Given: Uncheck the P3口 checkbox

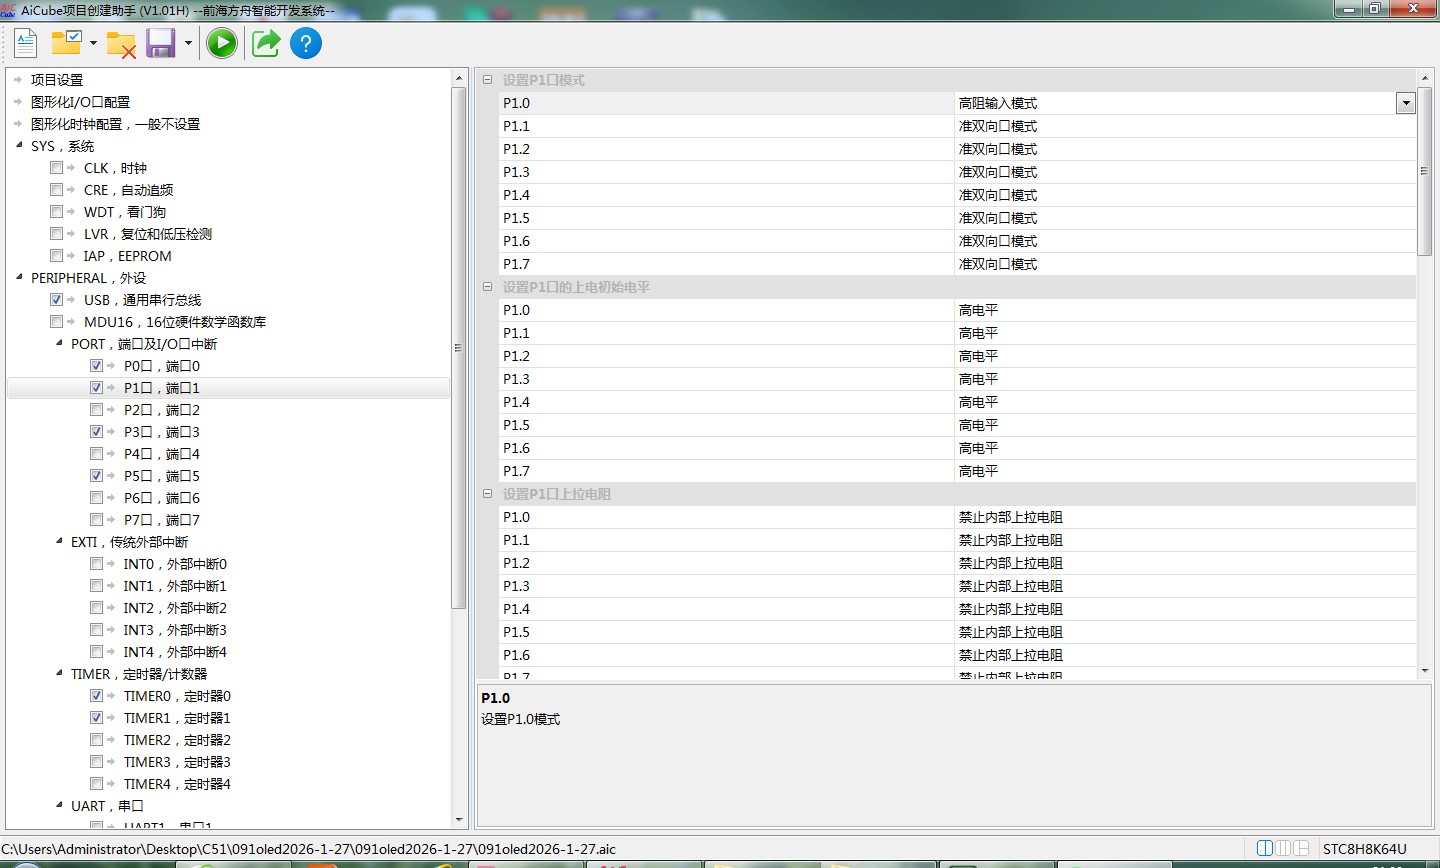Looking at the screenshot, I should [x=96, y=432].
